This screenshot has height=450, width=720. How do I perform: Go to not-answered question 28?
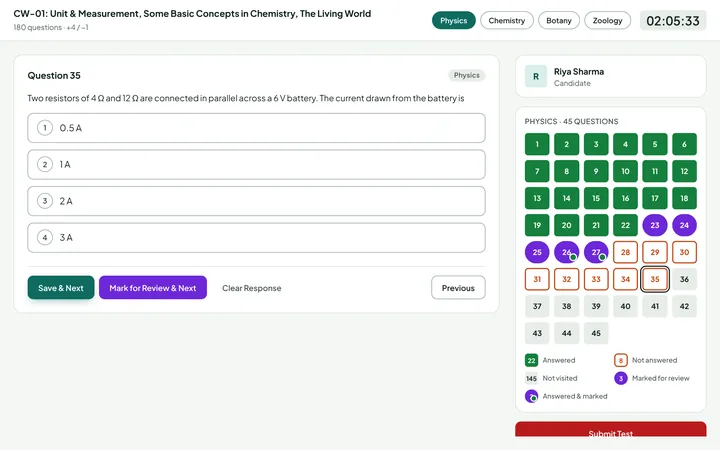click(625, 252)
